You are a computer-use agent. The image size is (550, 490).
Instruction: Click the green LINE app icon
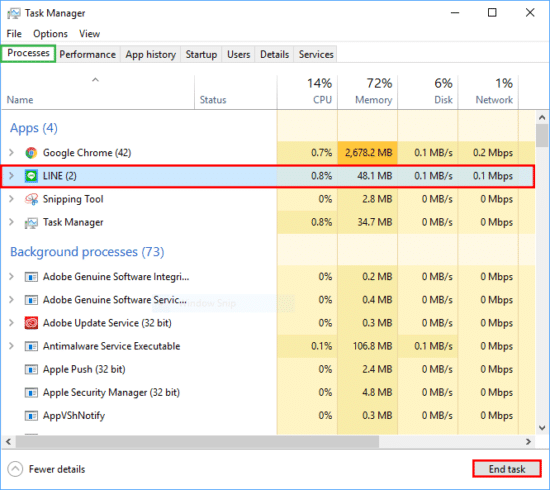point(31,176)
